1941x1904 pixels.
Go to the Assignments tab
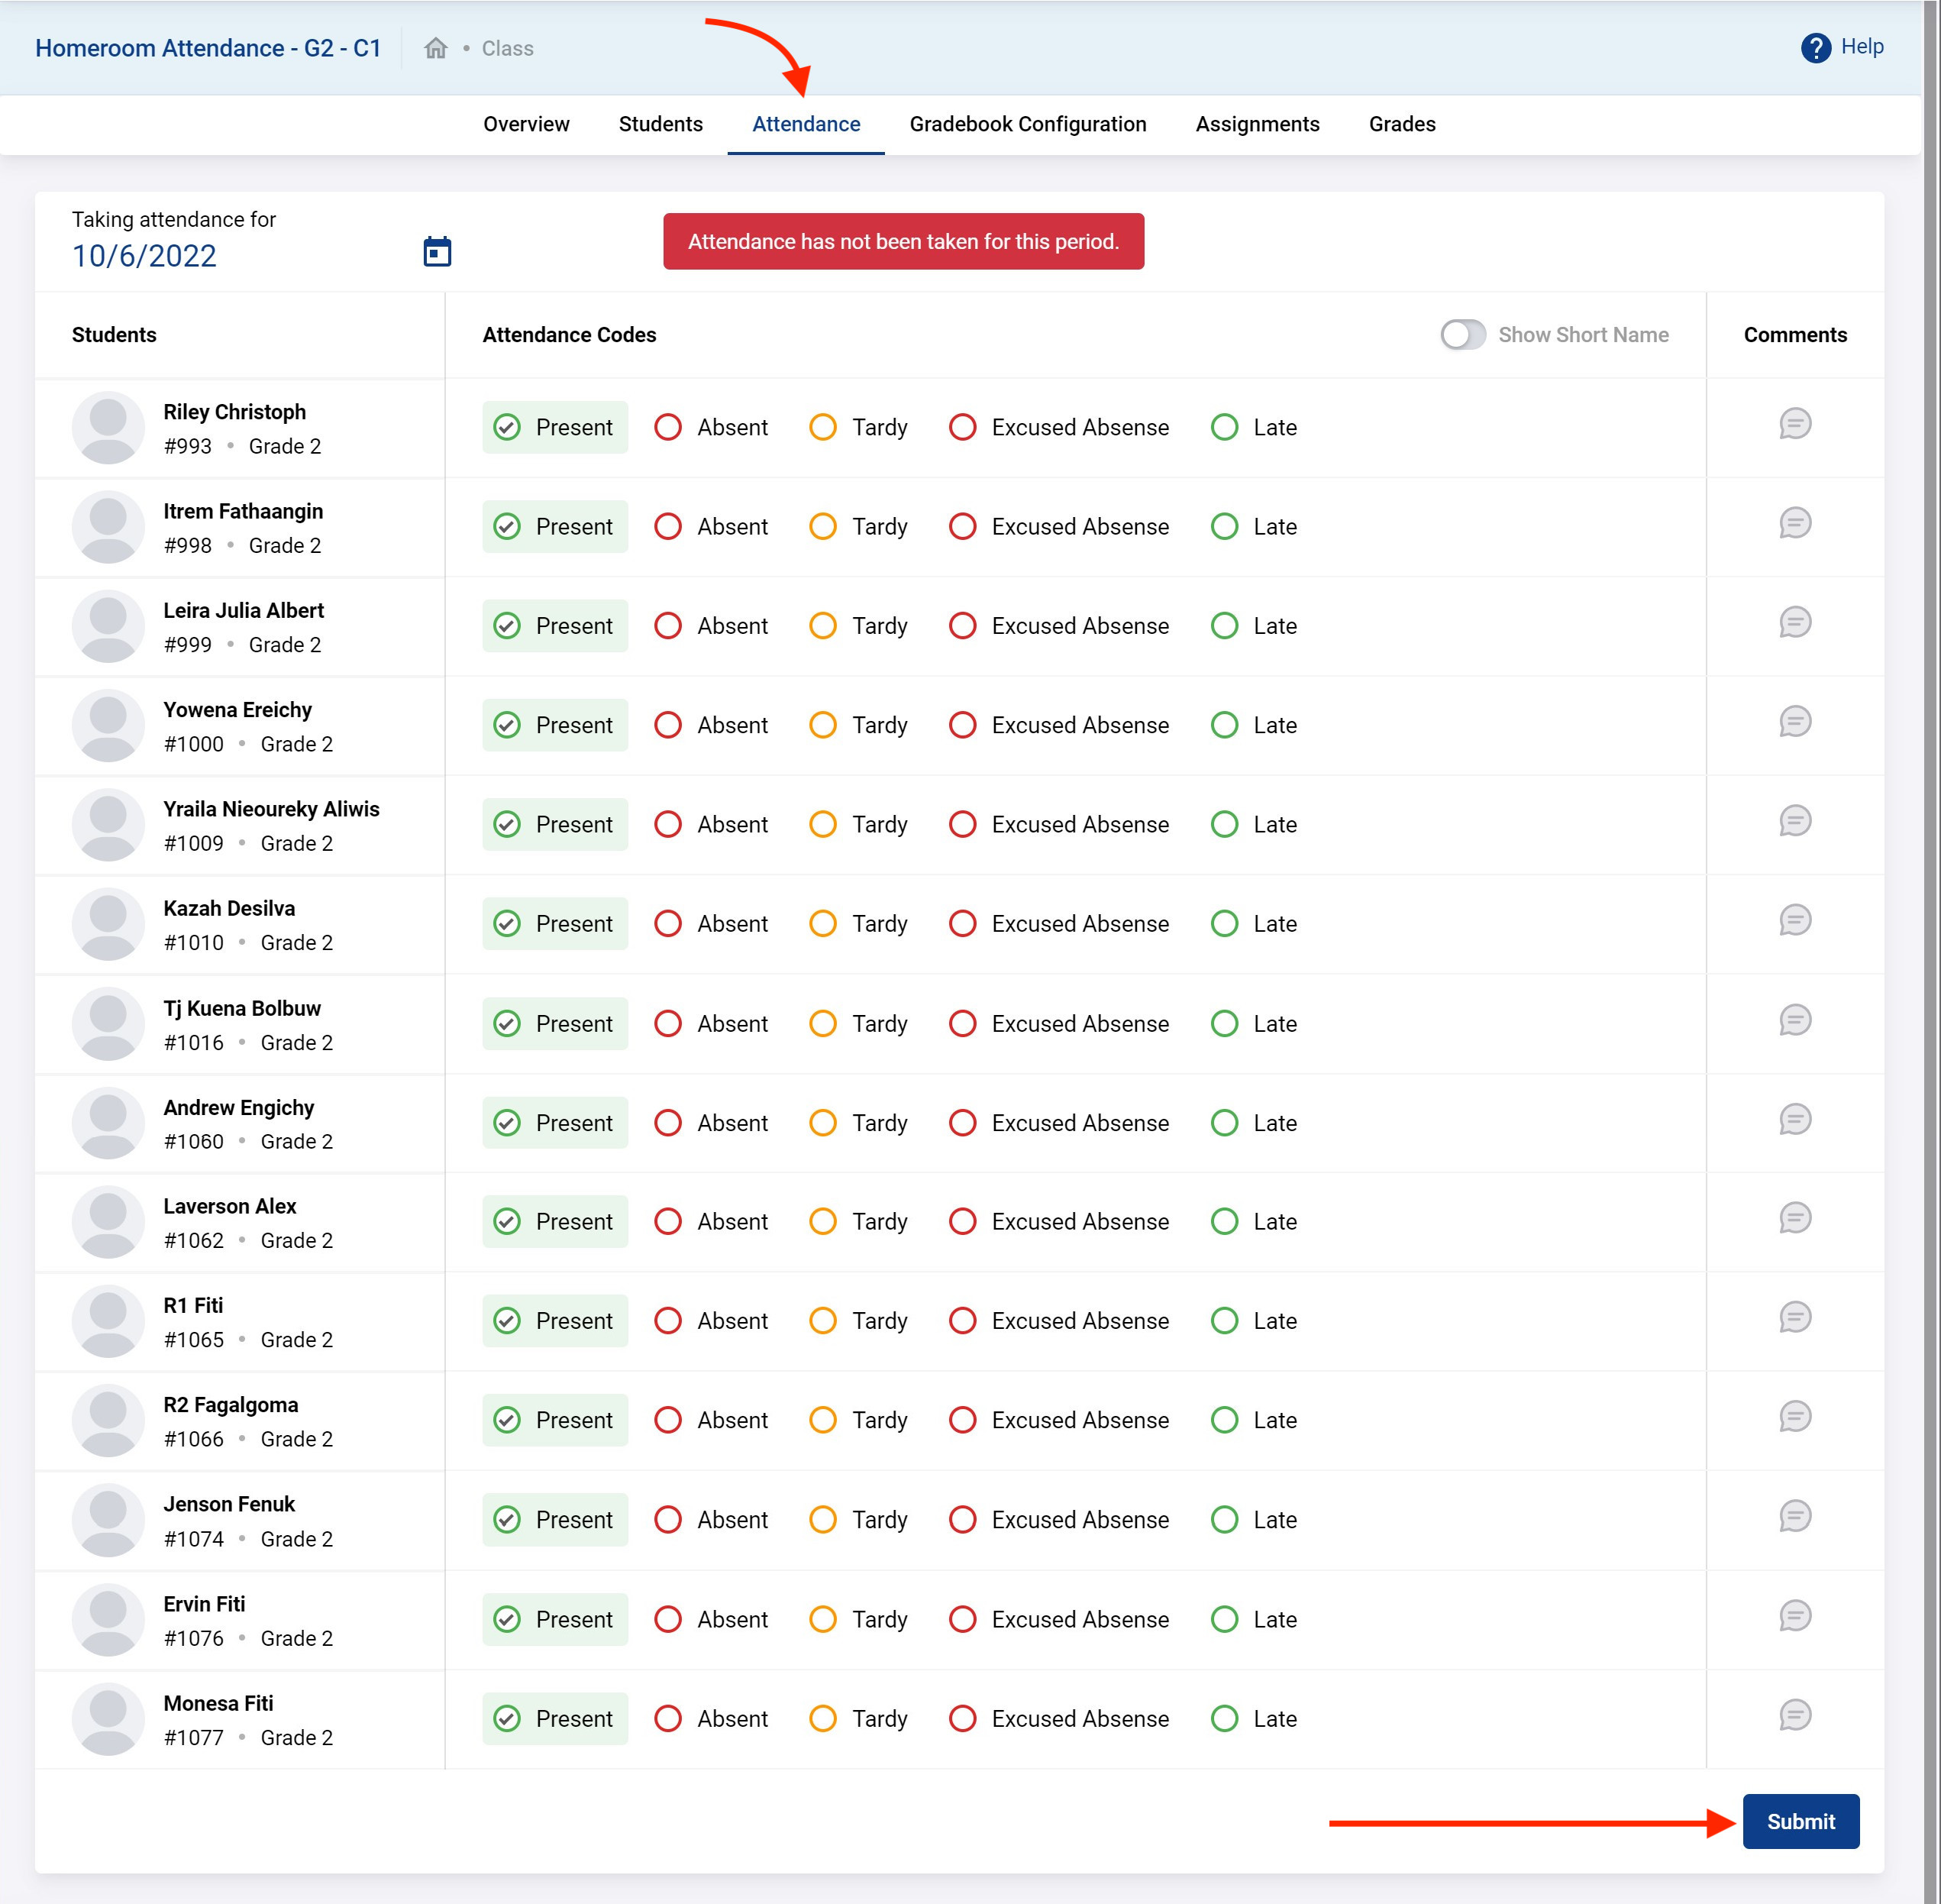1257,124
